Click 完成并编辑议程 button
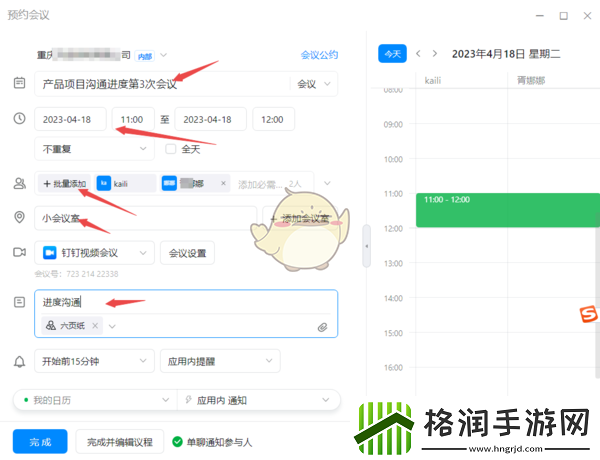 (x=120, y=442)
